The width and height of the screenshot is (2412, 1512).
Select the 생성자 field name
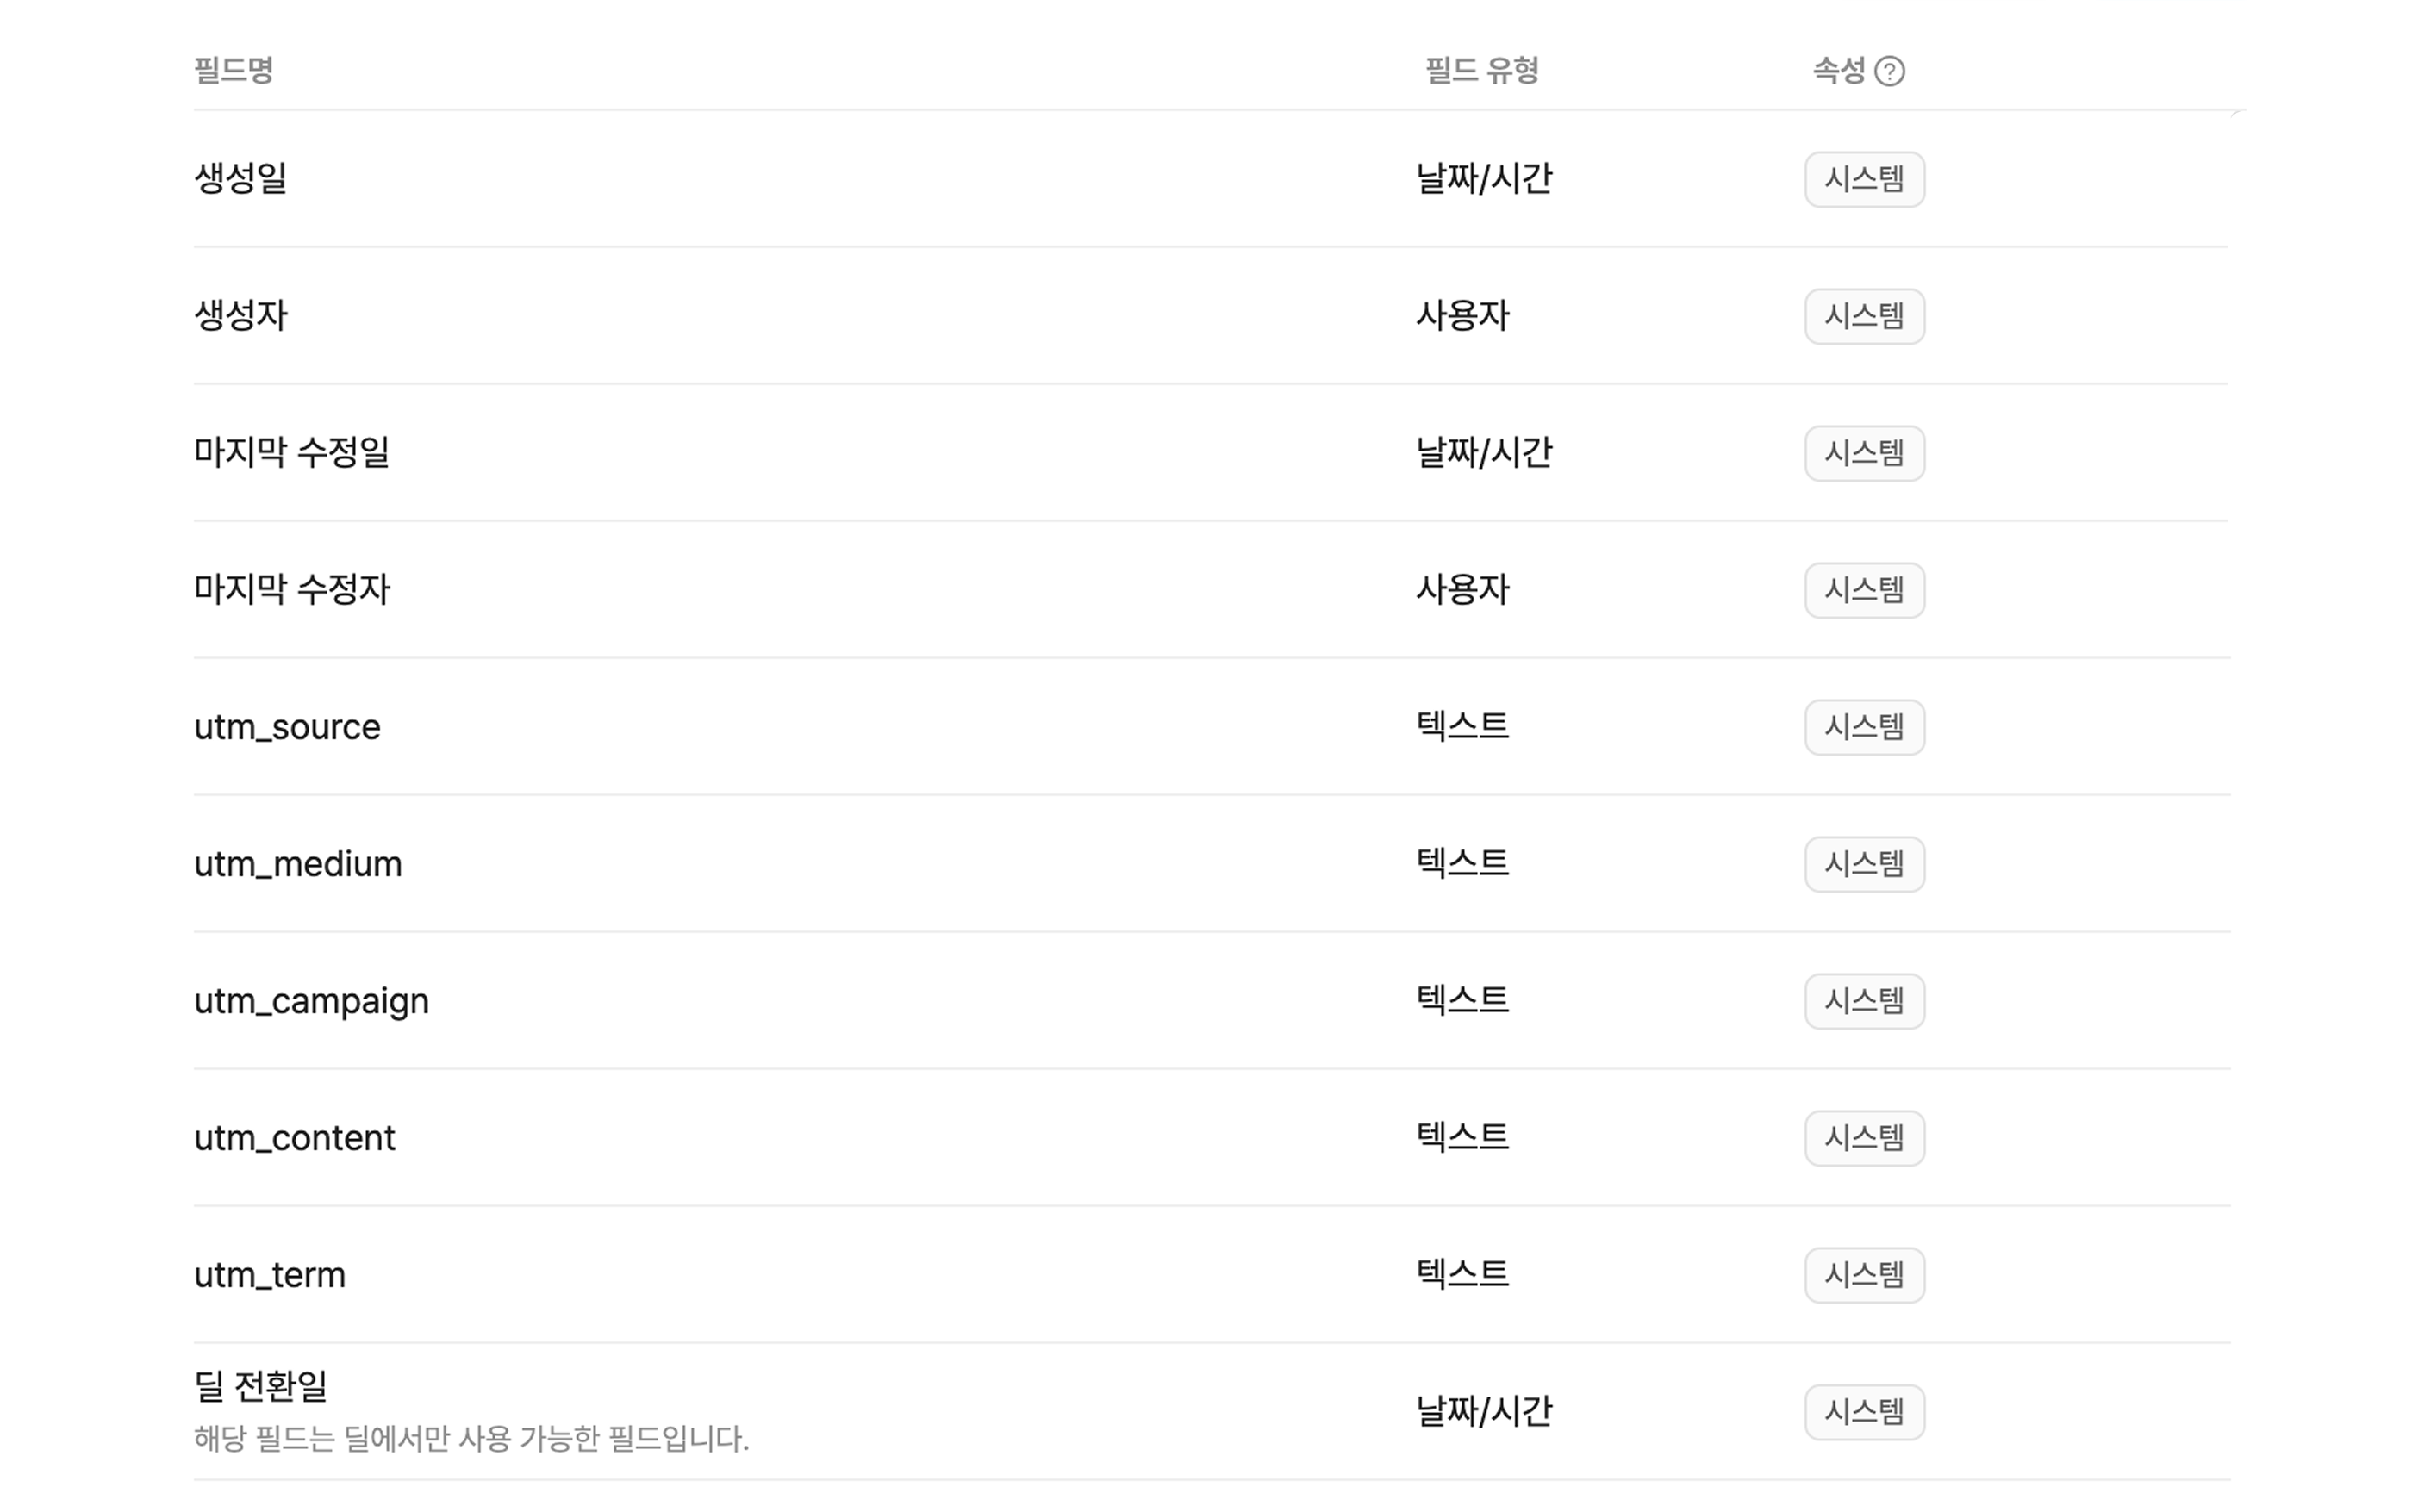point(240,316)
